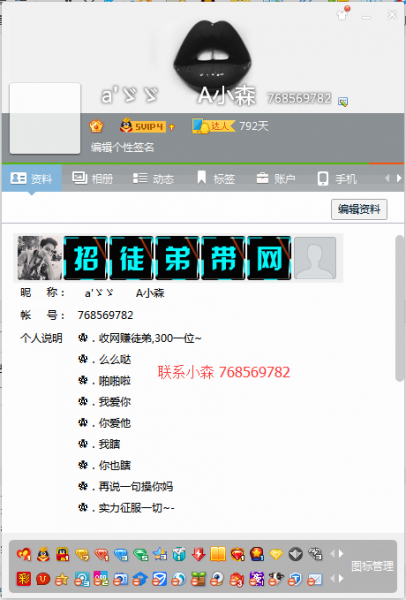Viewport: 406px width, 600px height.
Task: Click the teal box icon
Action: (x=179, y=554)
